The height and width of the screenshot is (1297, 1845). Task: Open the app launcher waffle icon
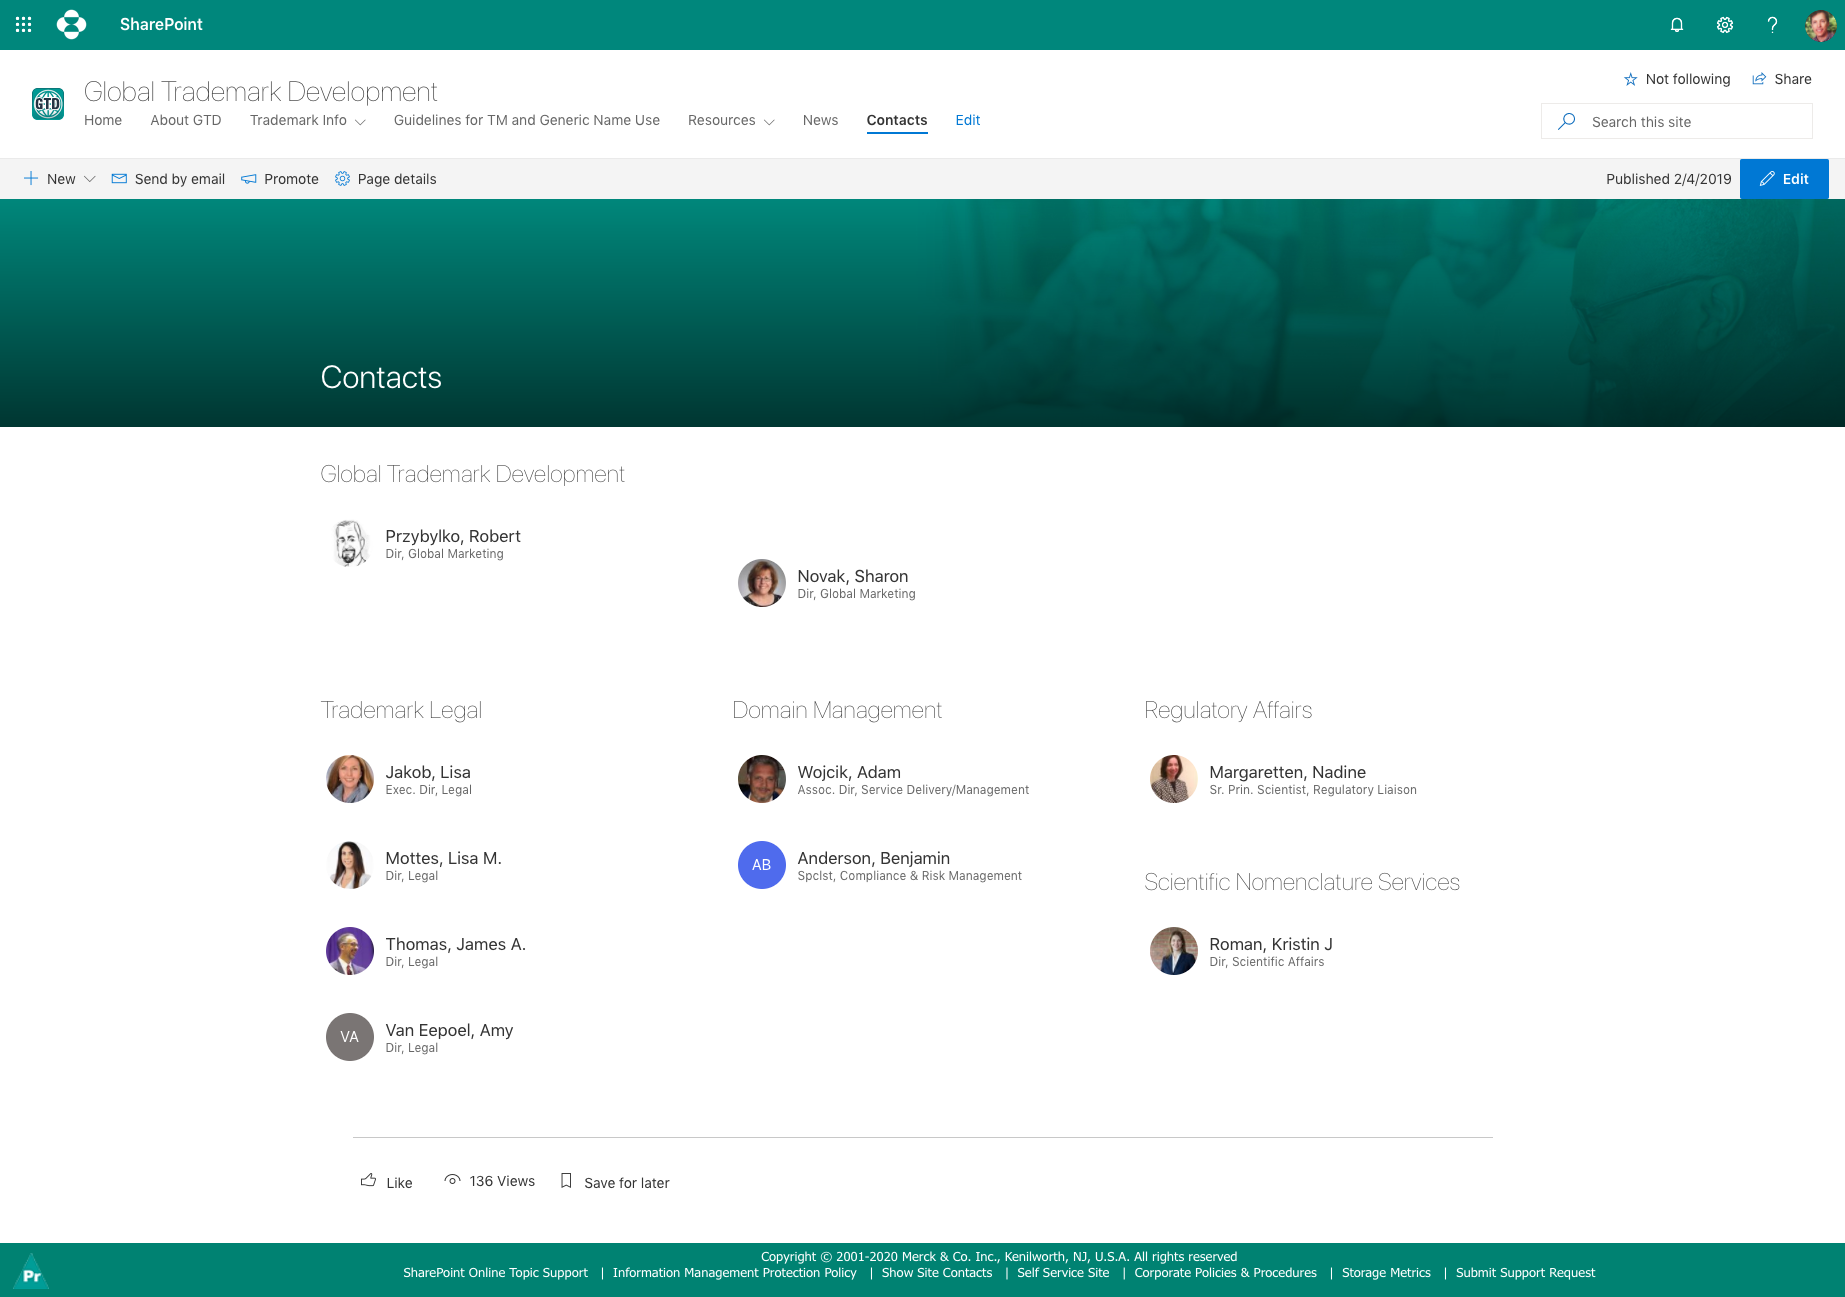point(24,25)
